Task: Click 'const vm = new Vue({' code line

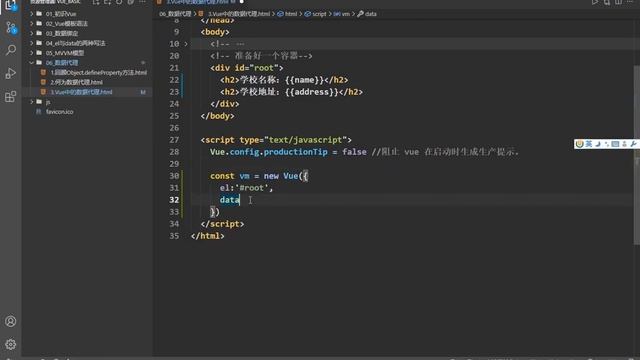Action: [x=259, y=176]
